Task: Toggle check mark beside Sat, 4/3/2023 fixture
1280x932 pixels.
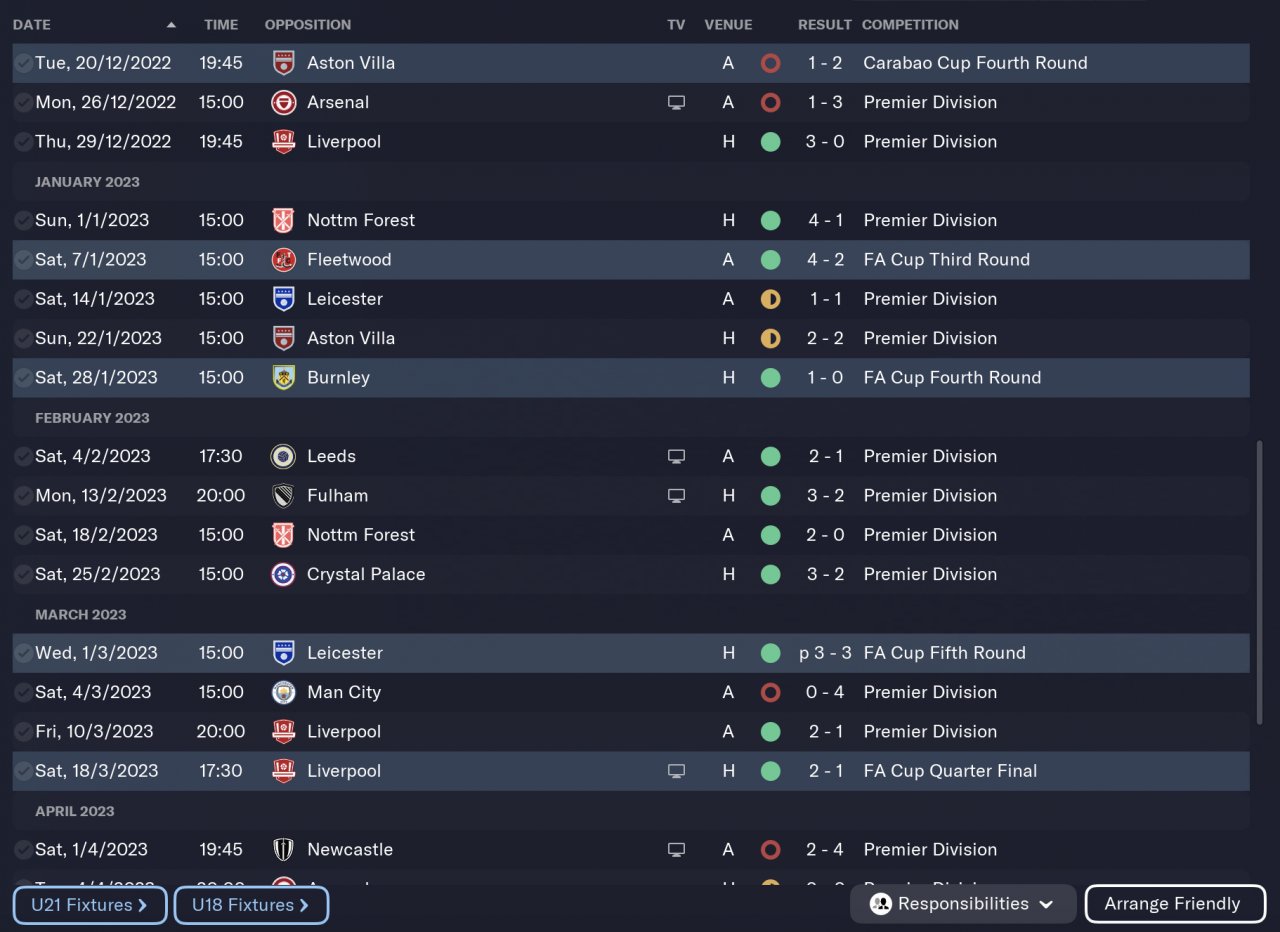Action: [x=22, y=692]
